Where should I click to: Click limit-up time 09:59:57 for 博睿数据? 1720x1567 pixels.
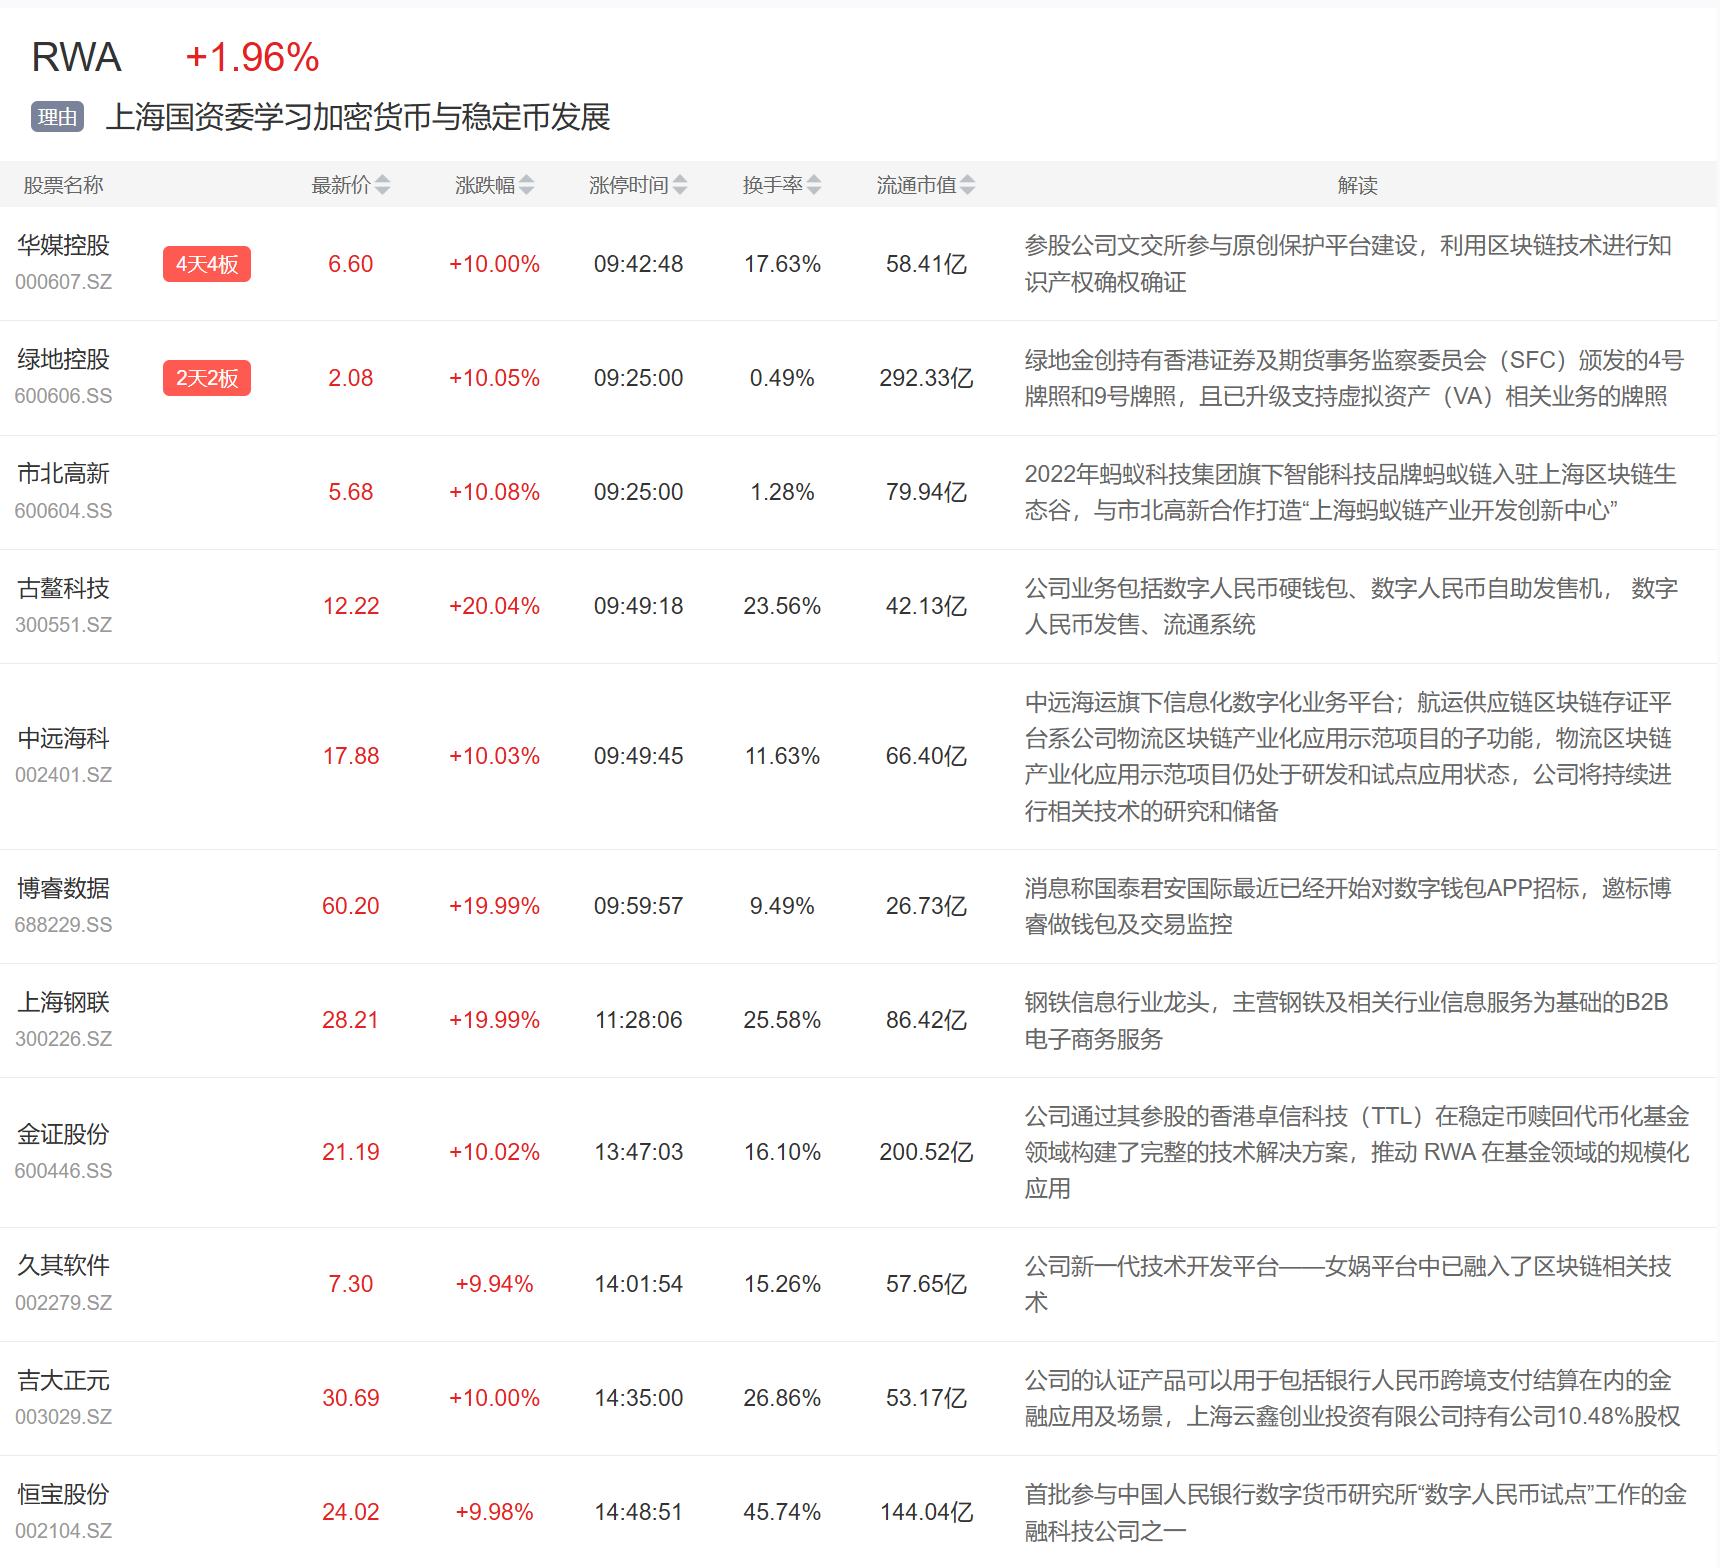(x=638, y=906)
